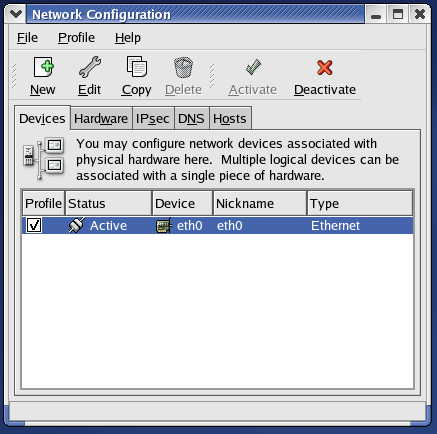
Task: Click the green Activate checkmark icon
Action: pyautogui.click(x=253, y=67)
